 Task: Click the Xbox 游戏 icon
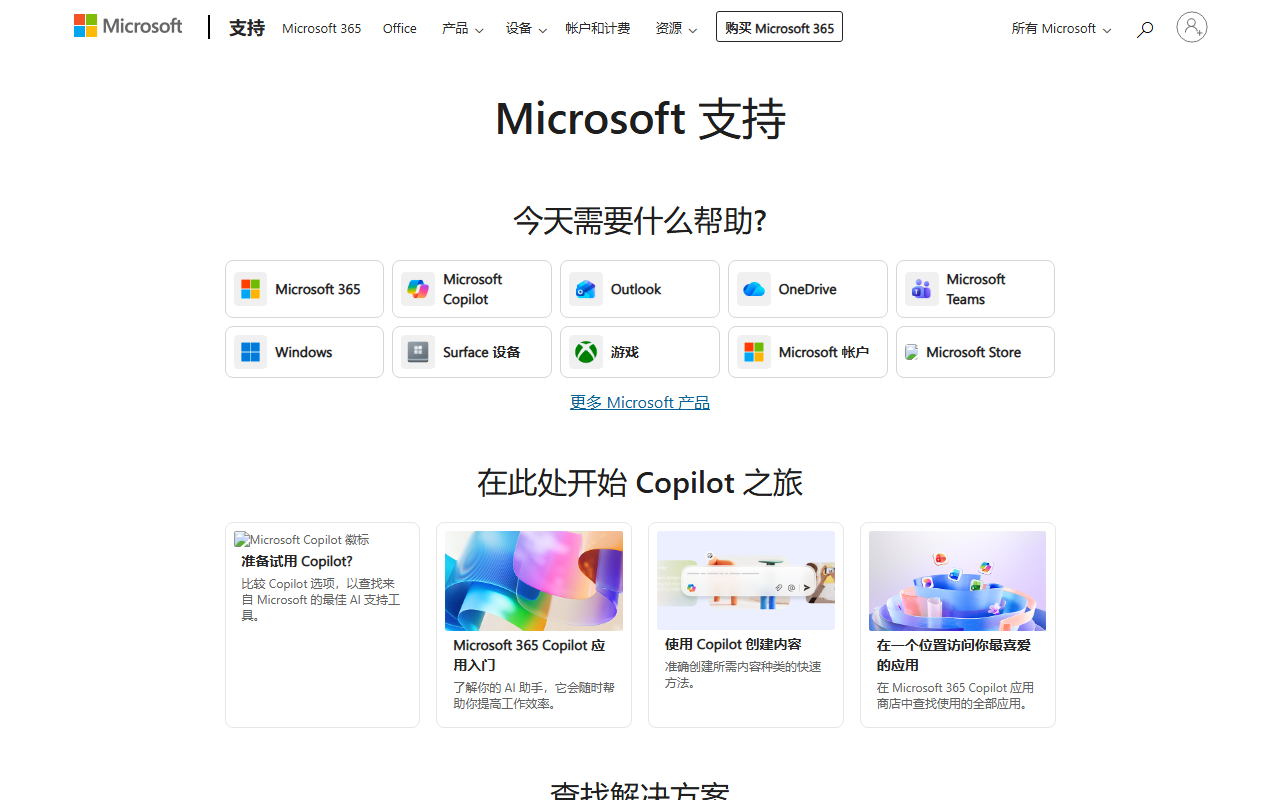(x=586, y=352)
